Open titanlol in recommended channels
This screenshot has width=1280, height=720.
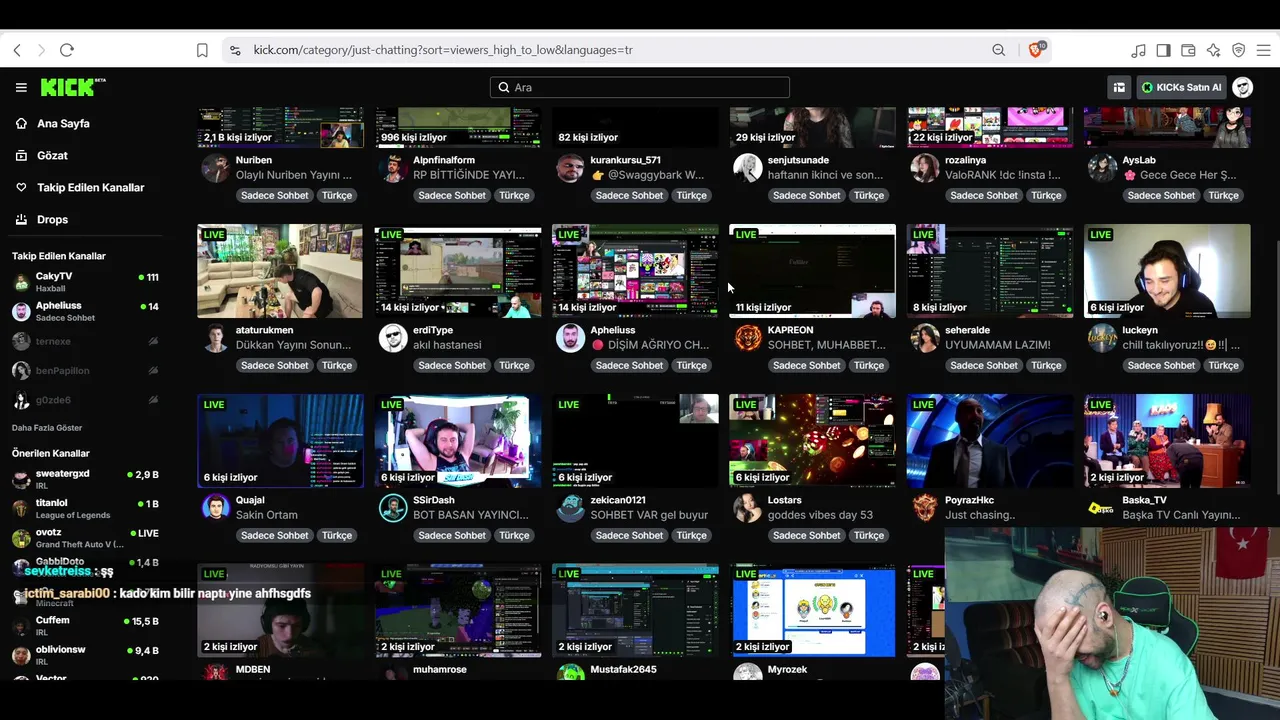coord(85,508)
